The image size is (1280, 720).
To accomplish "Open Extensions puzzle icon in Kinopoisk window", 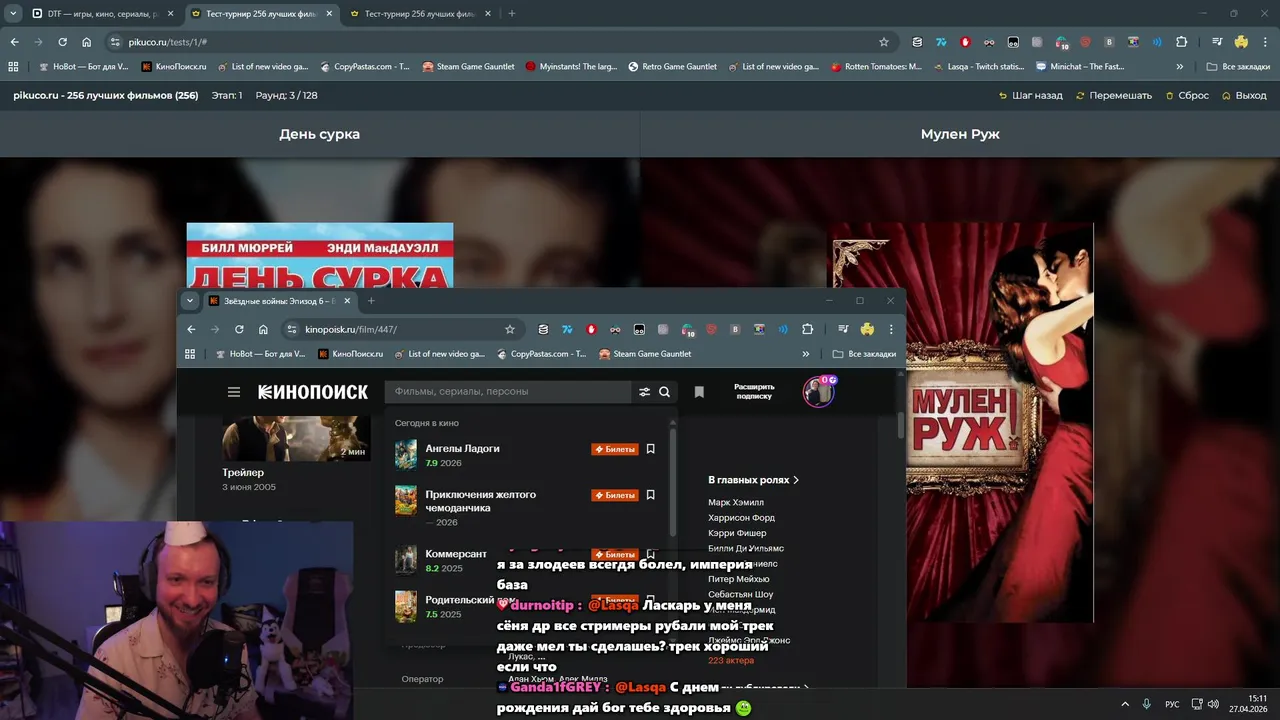I will coord(808,329).
